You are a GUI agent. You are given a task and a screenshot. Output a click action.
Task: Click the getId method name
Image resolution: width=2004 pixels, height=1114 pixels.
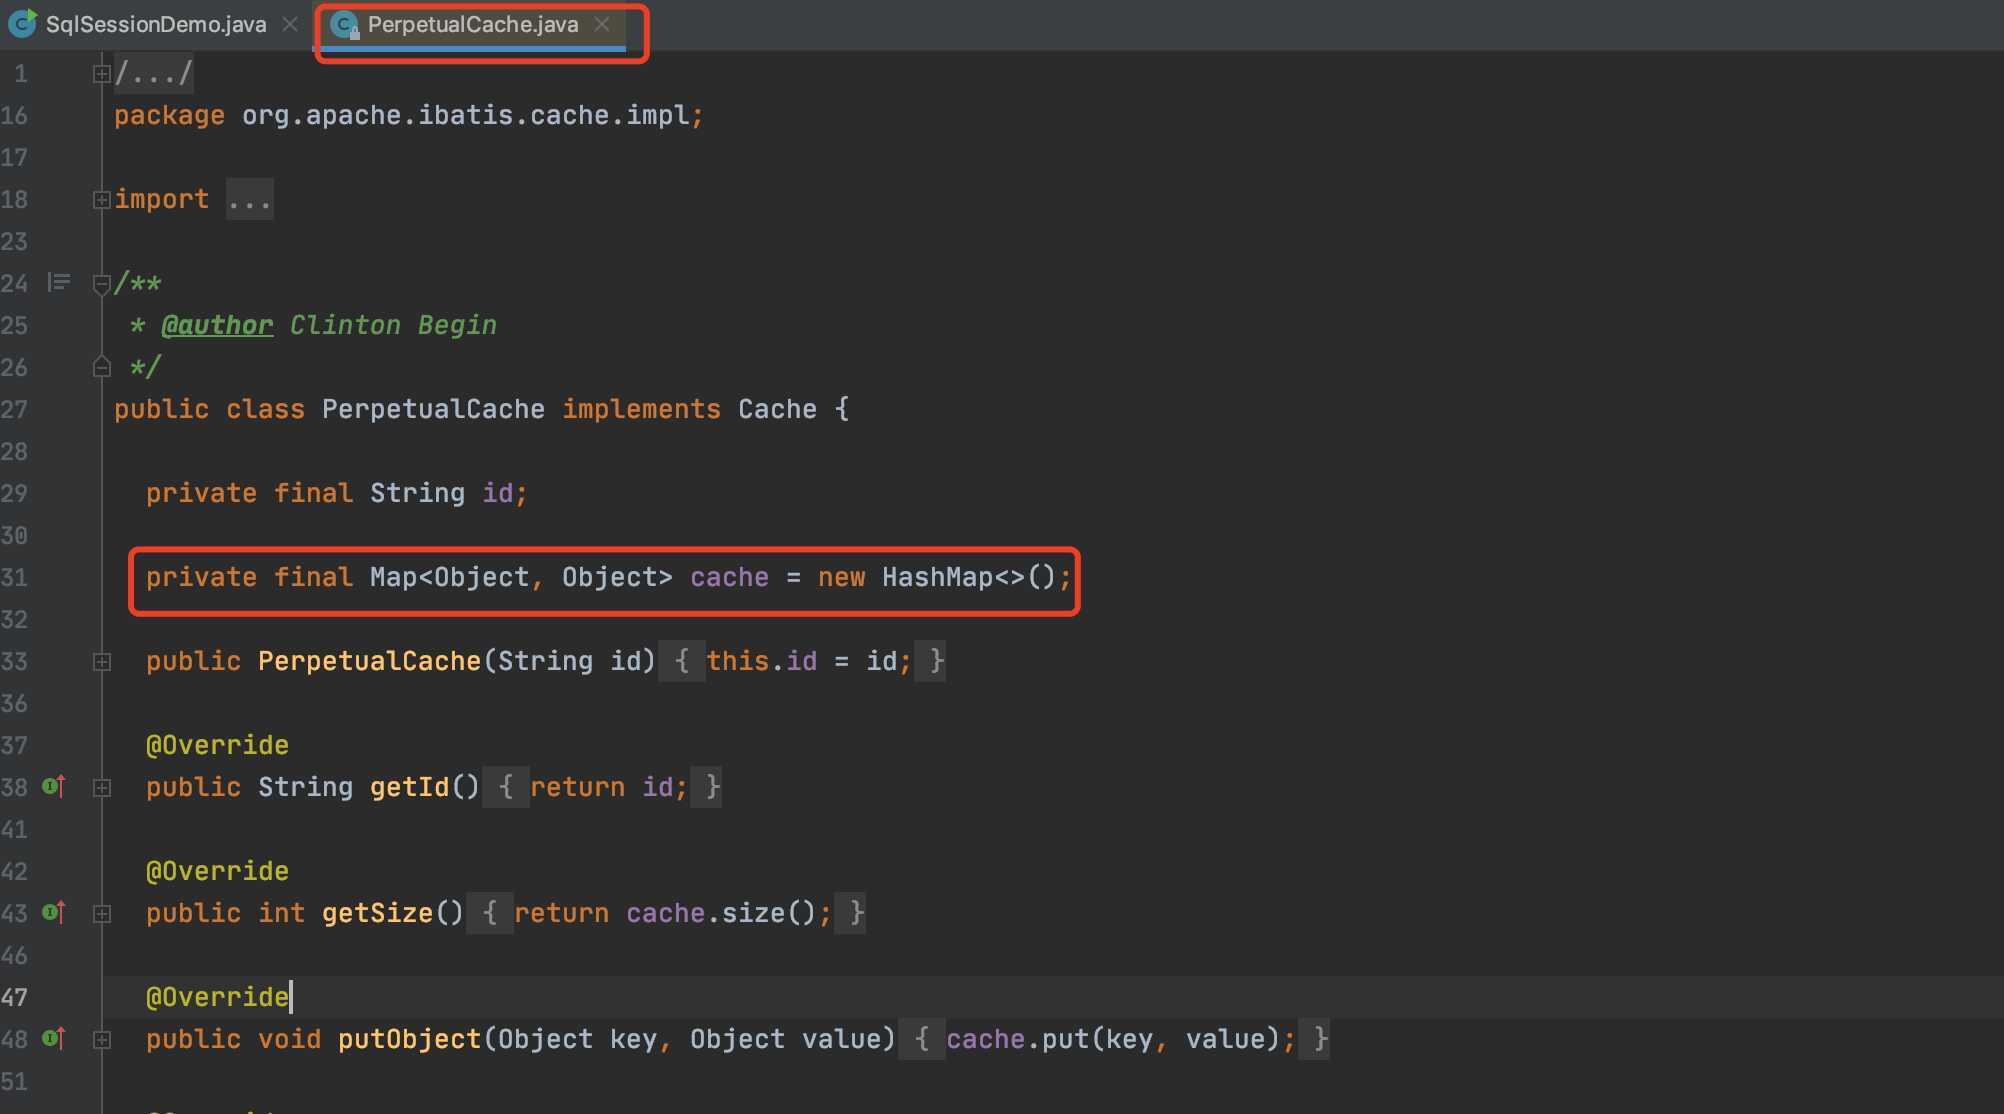click(409, 787)
